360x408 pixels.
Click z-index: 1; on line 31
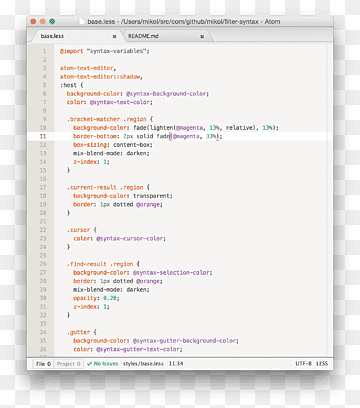91,307
